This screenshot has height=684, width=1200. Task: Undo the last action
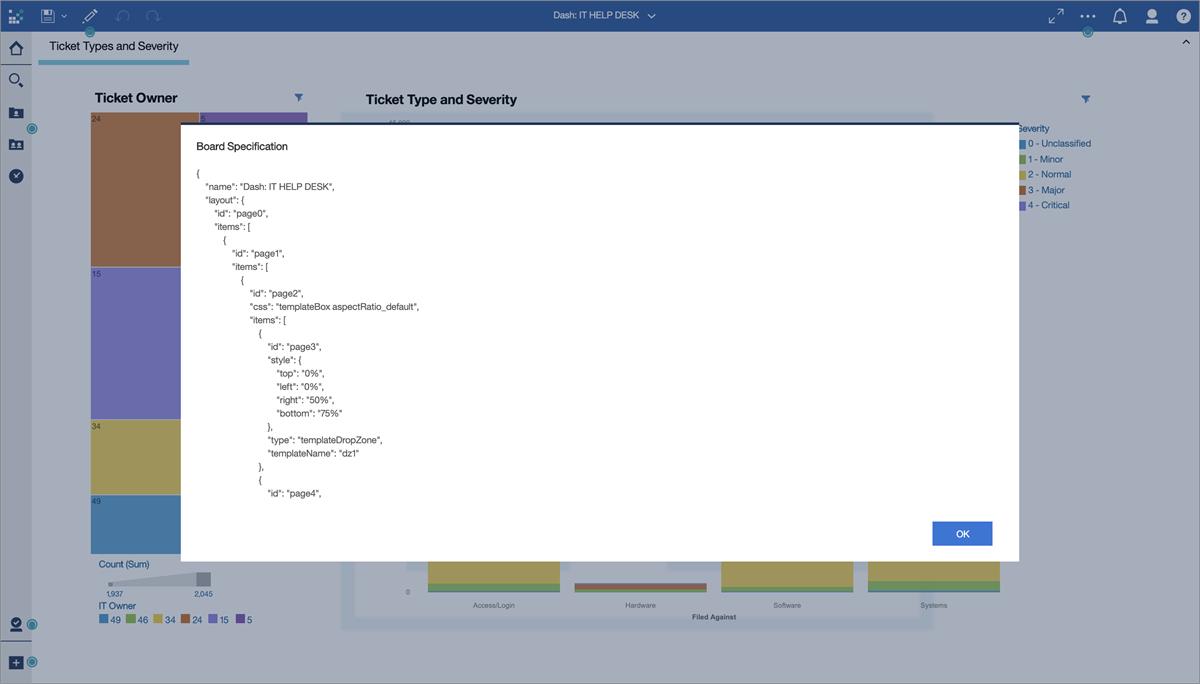pos(122,15)
